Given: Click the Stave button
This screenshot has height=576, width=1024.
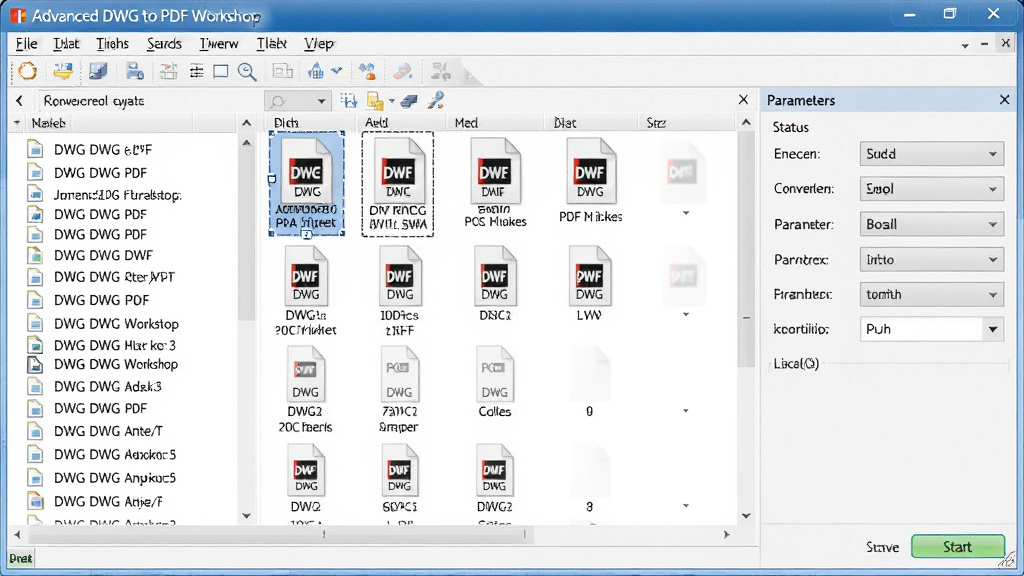Looking at the screenshot, I should click(882, 547).
